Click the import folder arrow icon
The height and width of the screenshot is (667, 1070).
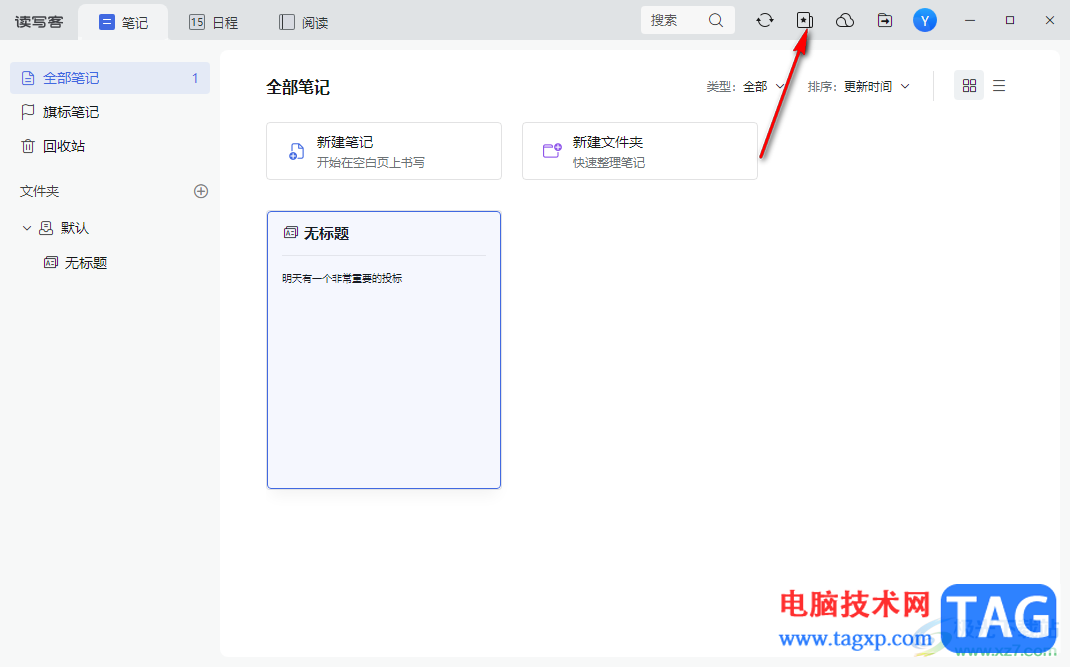[x=885, y=20]
